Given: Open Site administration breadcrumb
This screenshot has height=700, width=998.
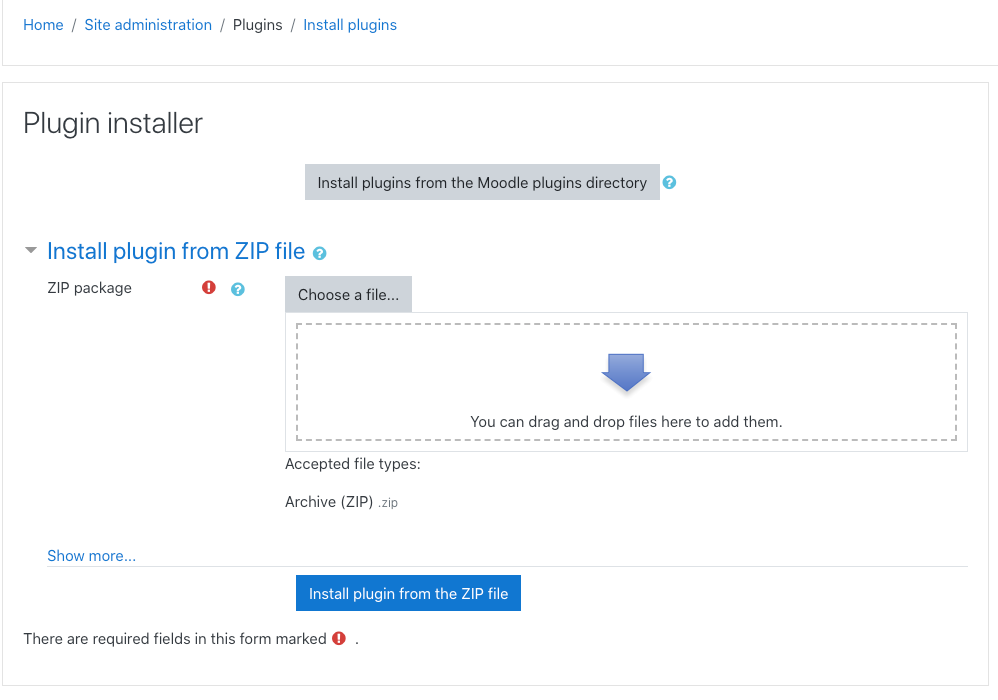Looking at the screenshot, I should pos(148,25).
